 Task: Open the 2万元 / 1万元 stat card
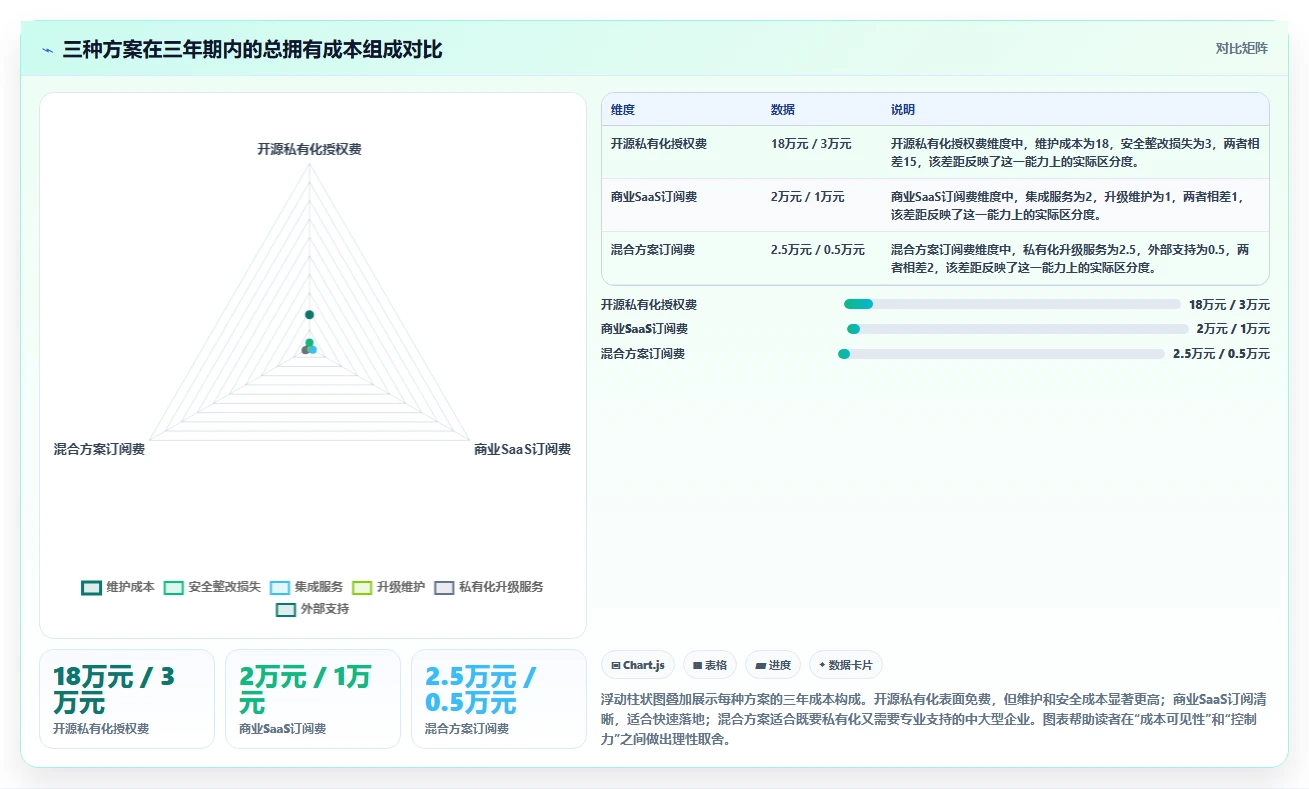313,699
